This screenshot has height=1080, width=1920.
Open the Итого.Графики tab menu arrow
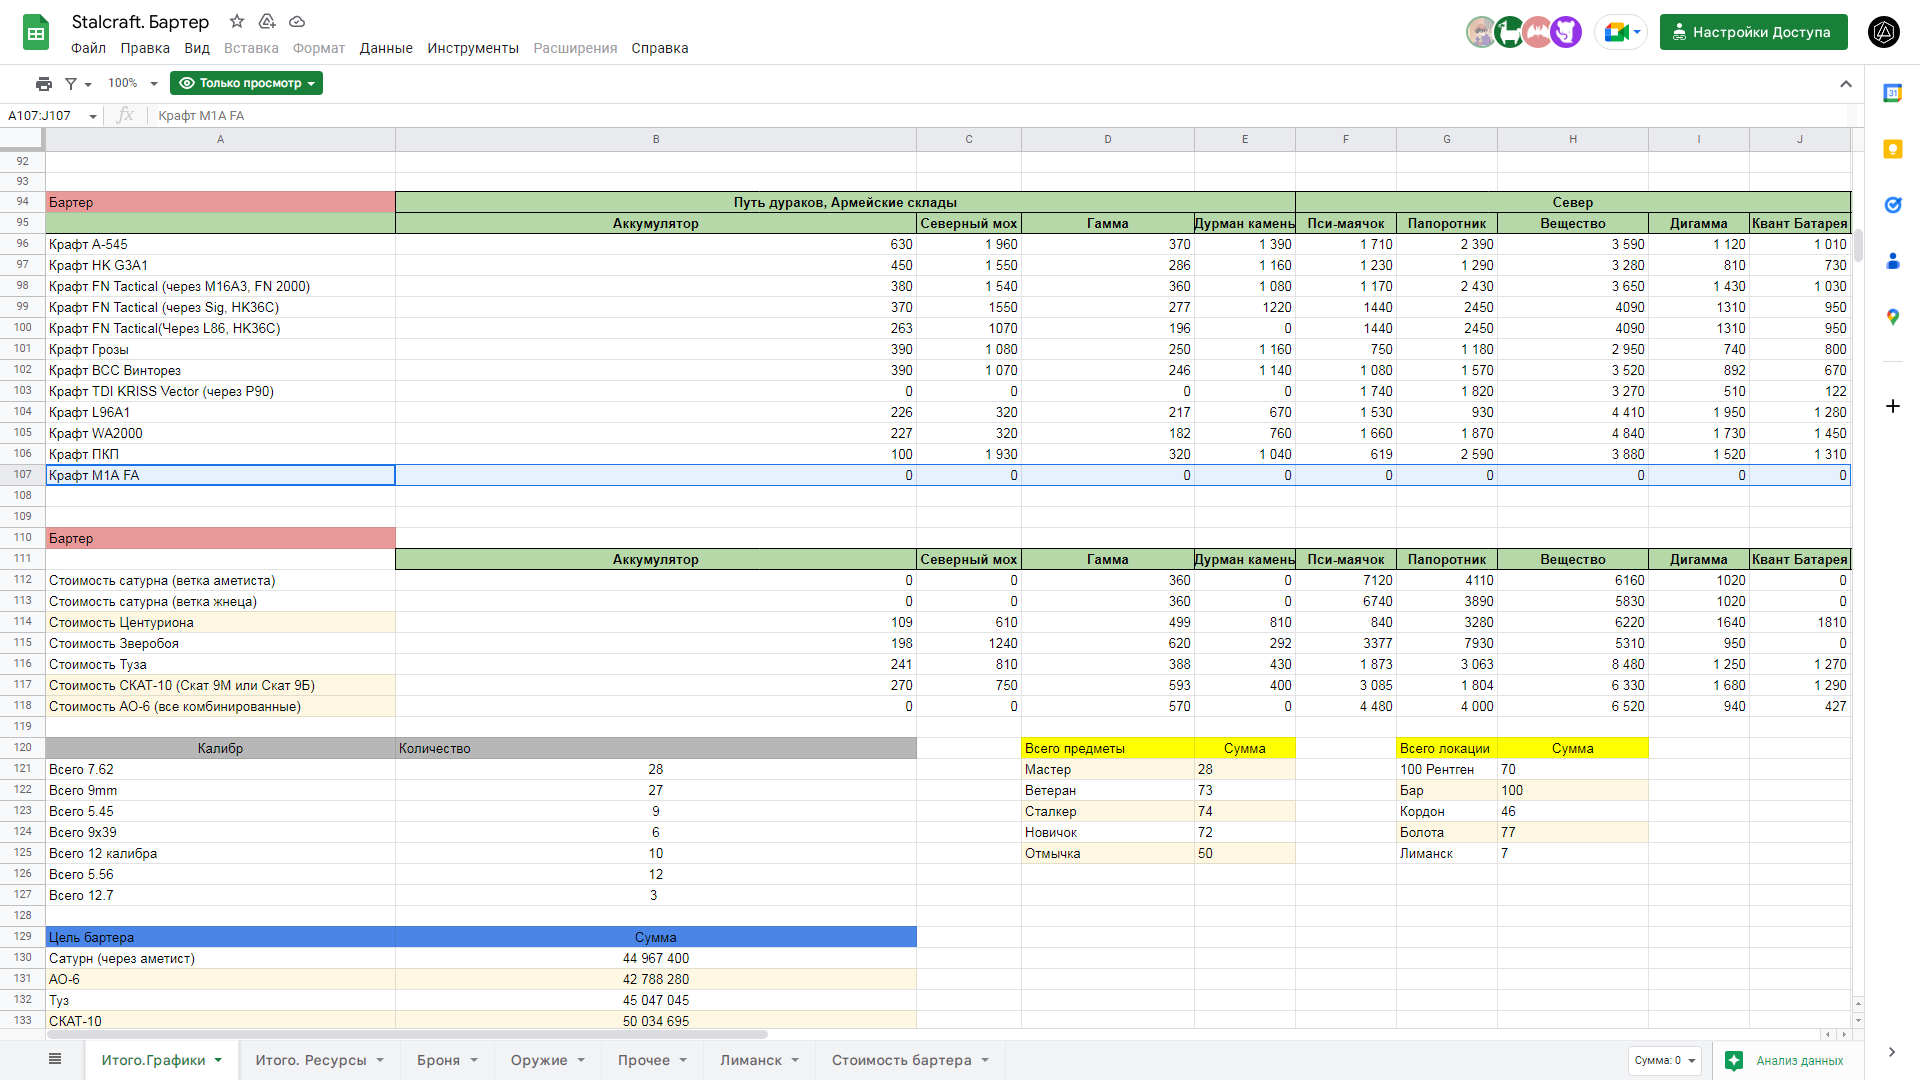[x=218, y=1060]
